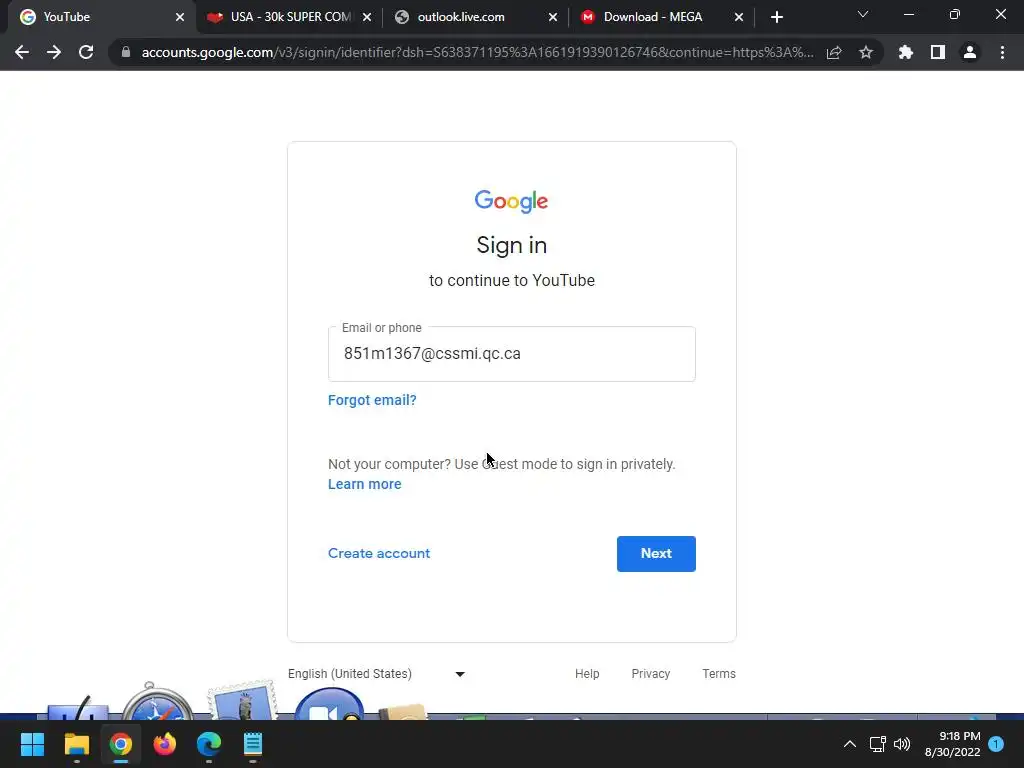Open the Extensions puzzle icon
This screenshot has width=1024, height=768.
tap(905, 52)
